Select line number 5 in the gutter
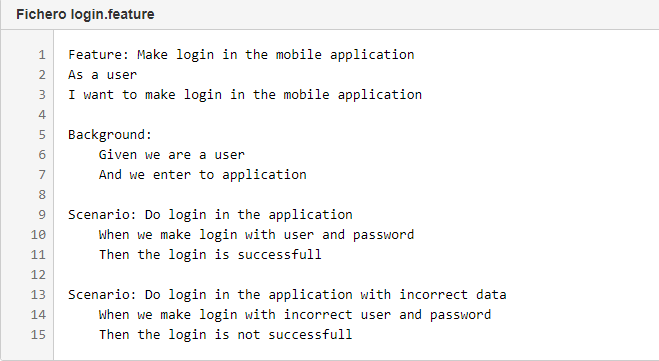The height and width of the screenshot is (361, 659). (x=42, y=134)
